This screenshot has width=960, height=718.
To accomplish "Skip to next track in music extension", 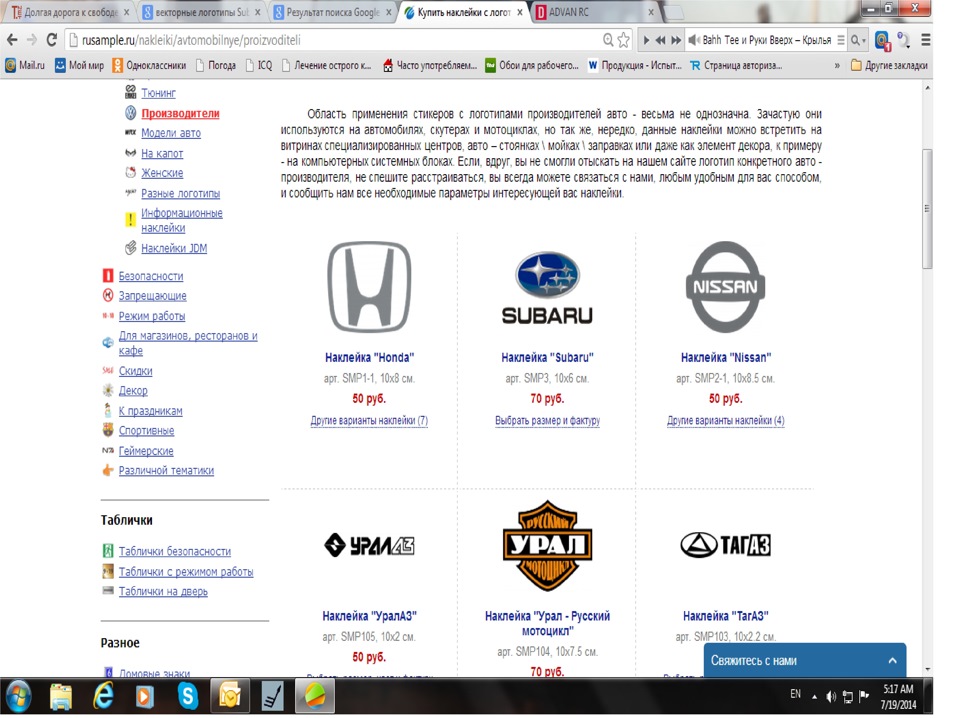I will [676, 40].
